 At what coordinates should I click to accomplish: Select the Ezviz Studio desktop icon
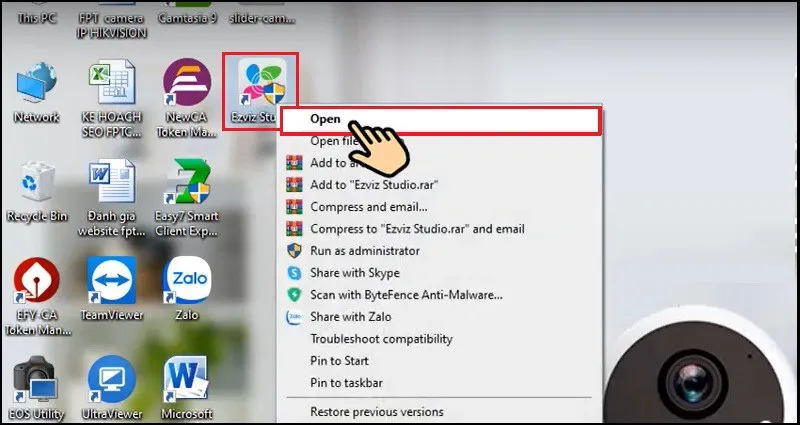(259, 82)
